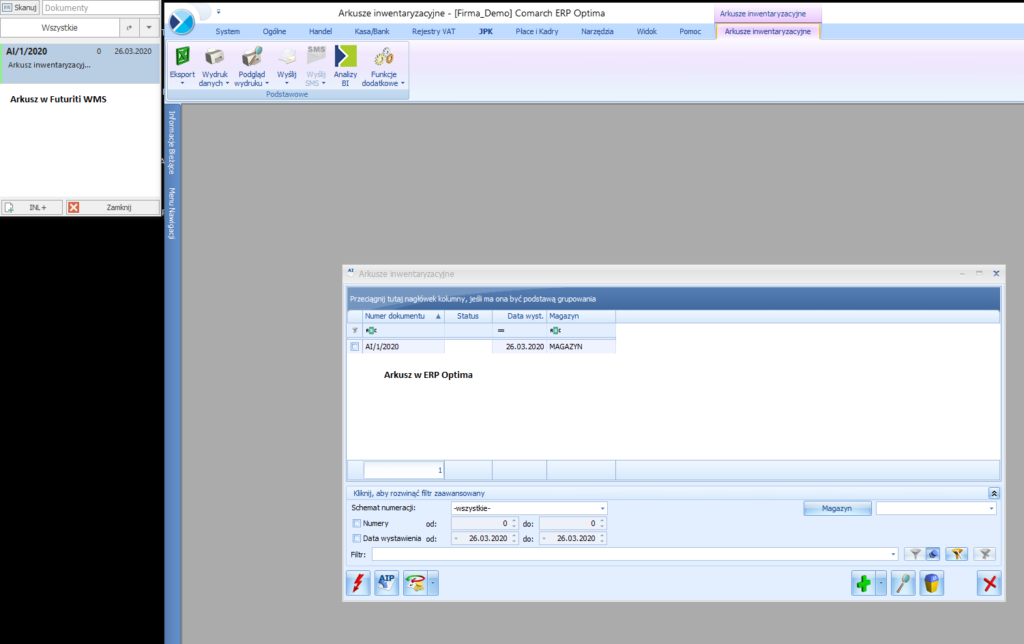This screenshot has width=1024, height=644.
Task: Click the refresh arrow beside Wszystkie
Action: click(x=129, y=27)
